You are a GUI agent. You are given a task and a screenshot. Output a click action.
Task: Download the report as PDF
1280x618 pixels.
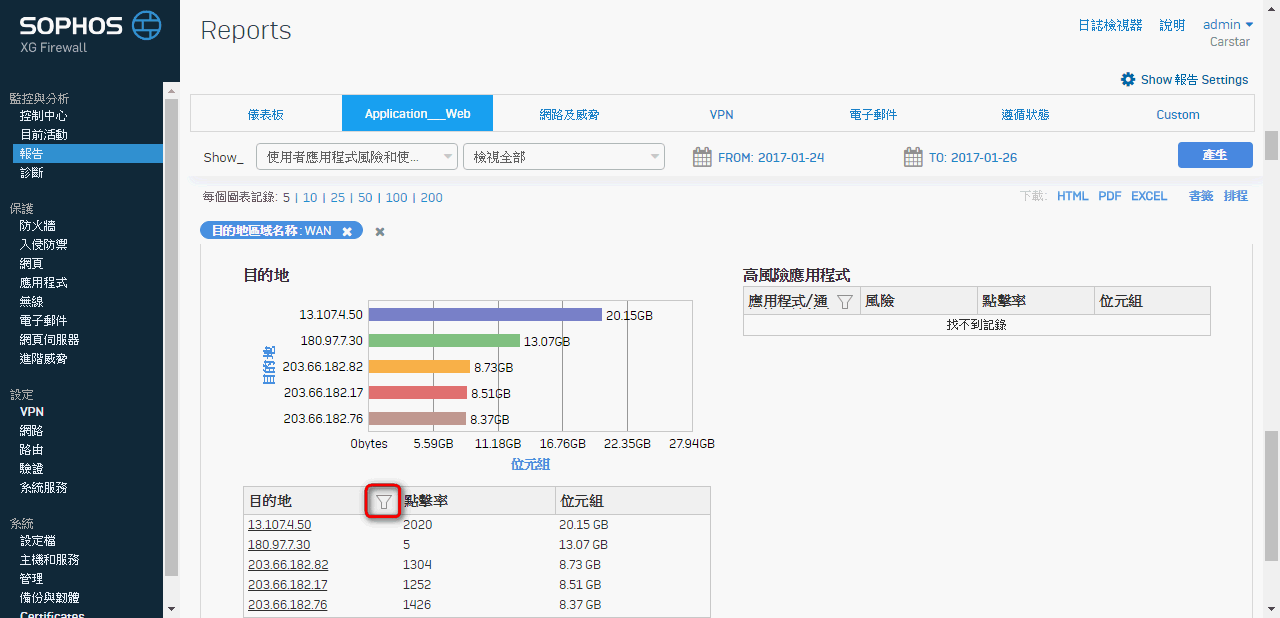tap(1109, 196)
